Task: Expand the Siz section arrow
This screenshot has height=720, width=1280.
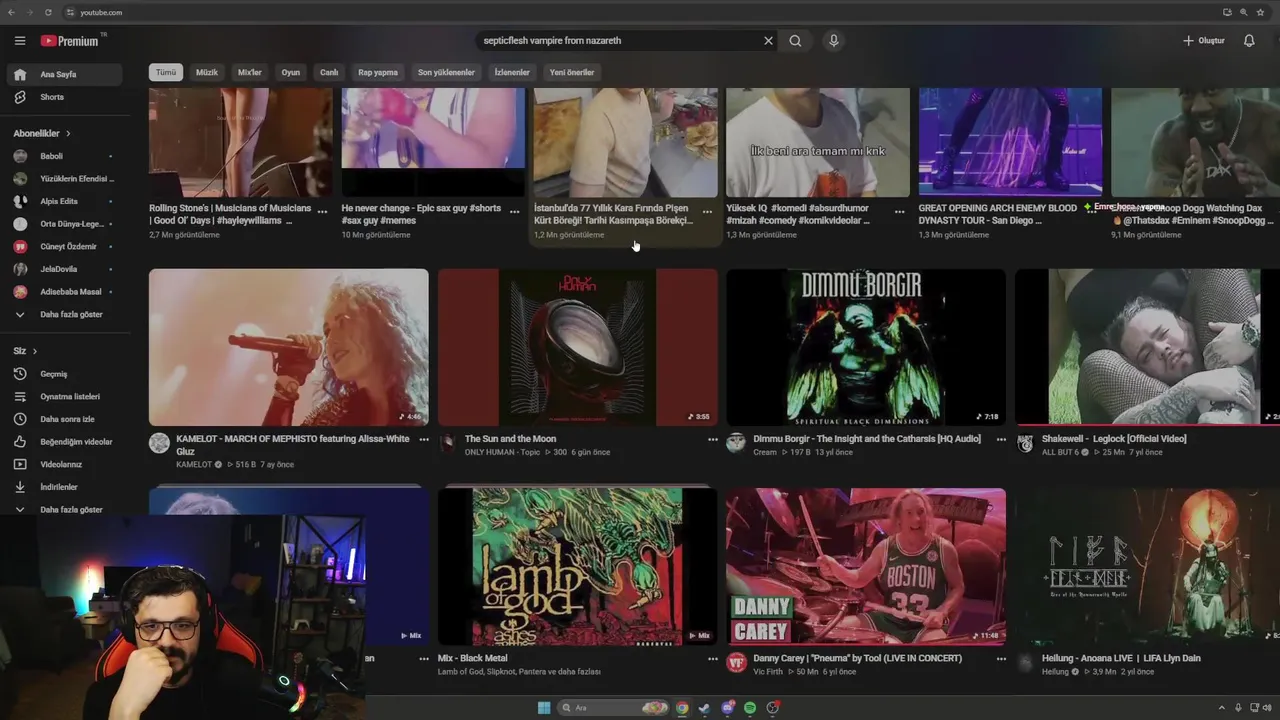Action: (34, 351)
